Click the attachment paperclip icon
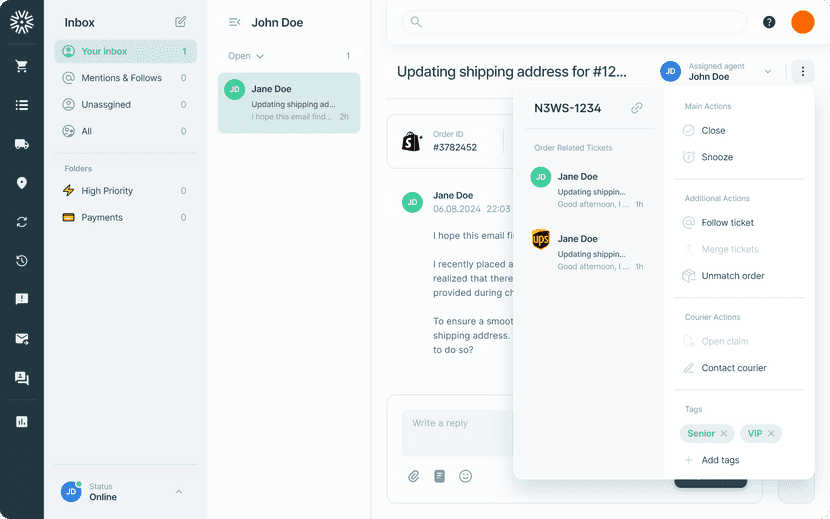 tap(413, 476)
